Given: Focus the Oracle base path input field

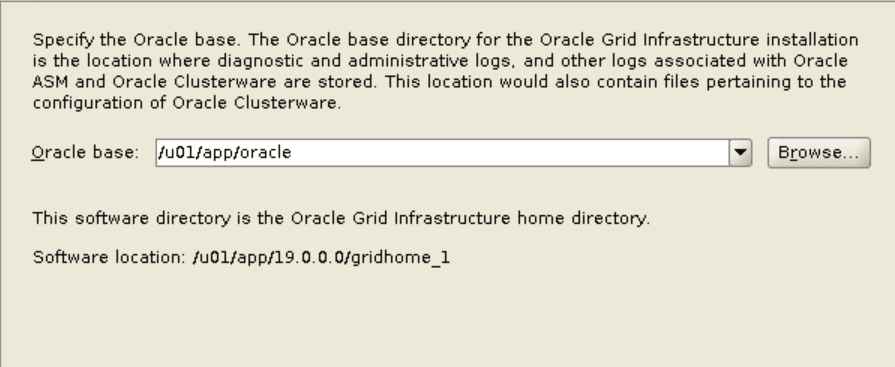Looking at the screenshot, I should point(442,152).
